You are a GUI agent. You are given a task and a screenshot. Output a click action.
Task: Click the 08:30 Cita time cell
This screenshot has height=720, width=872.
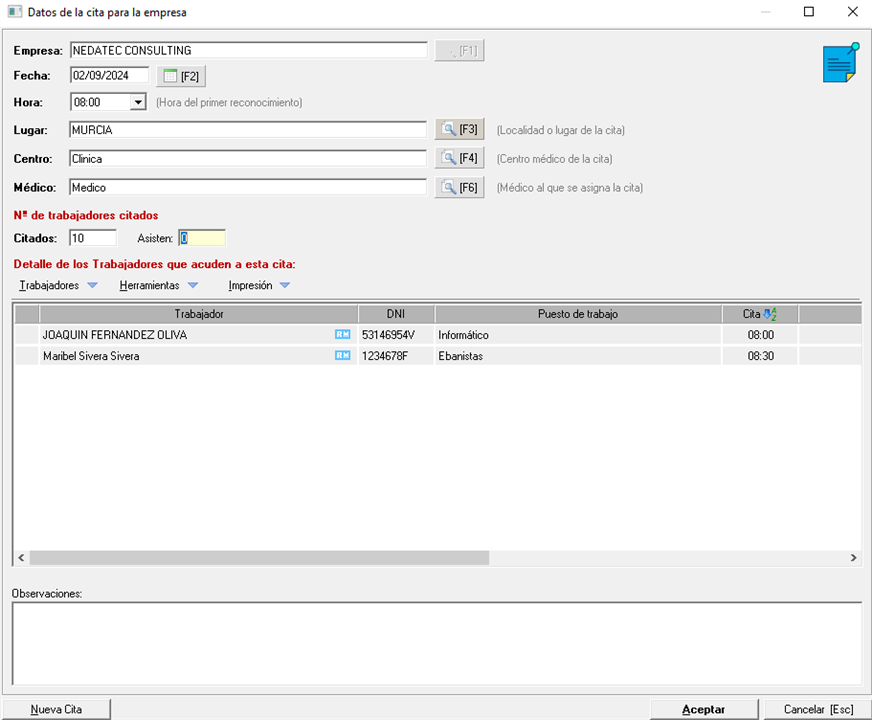point(760,356)
